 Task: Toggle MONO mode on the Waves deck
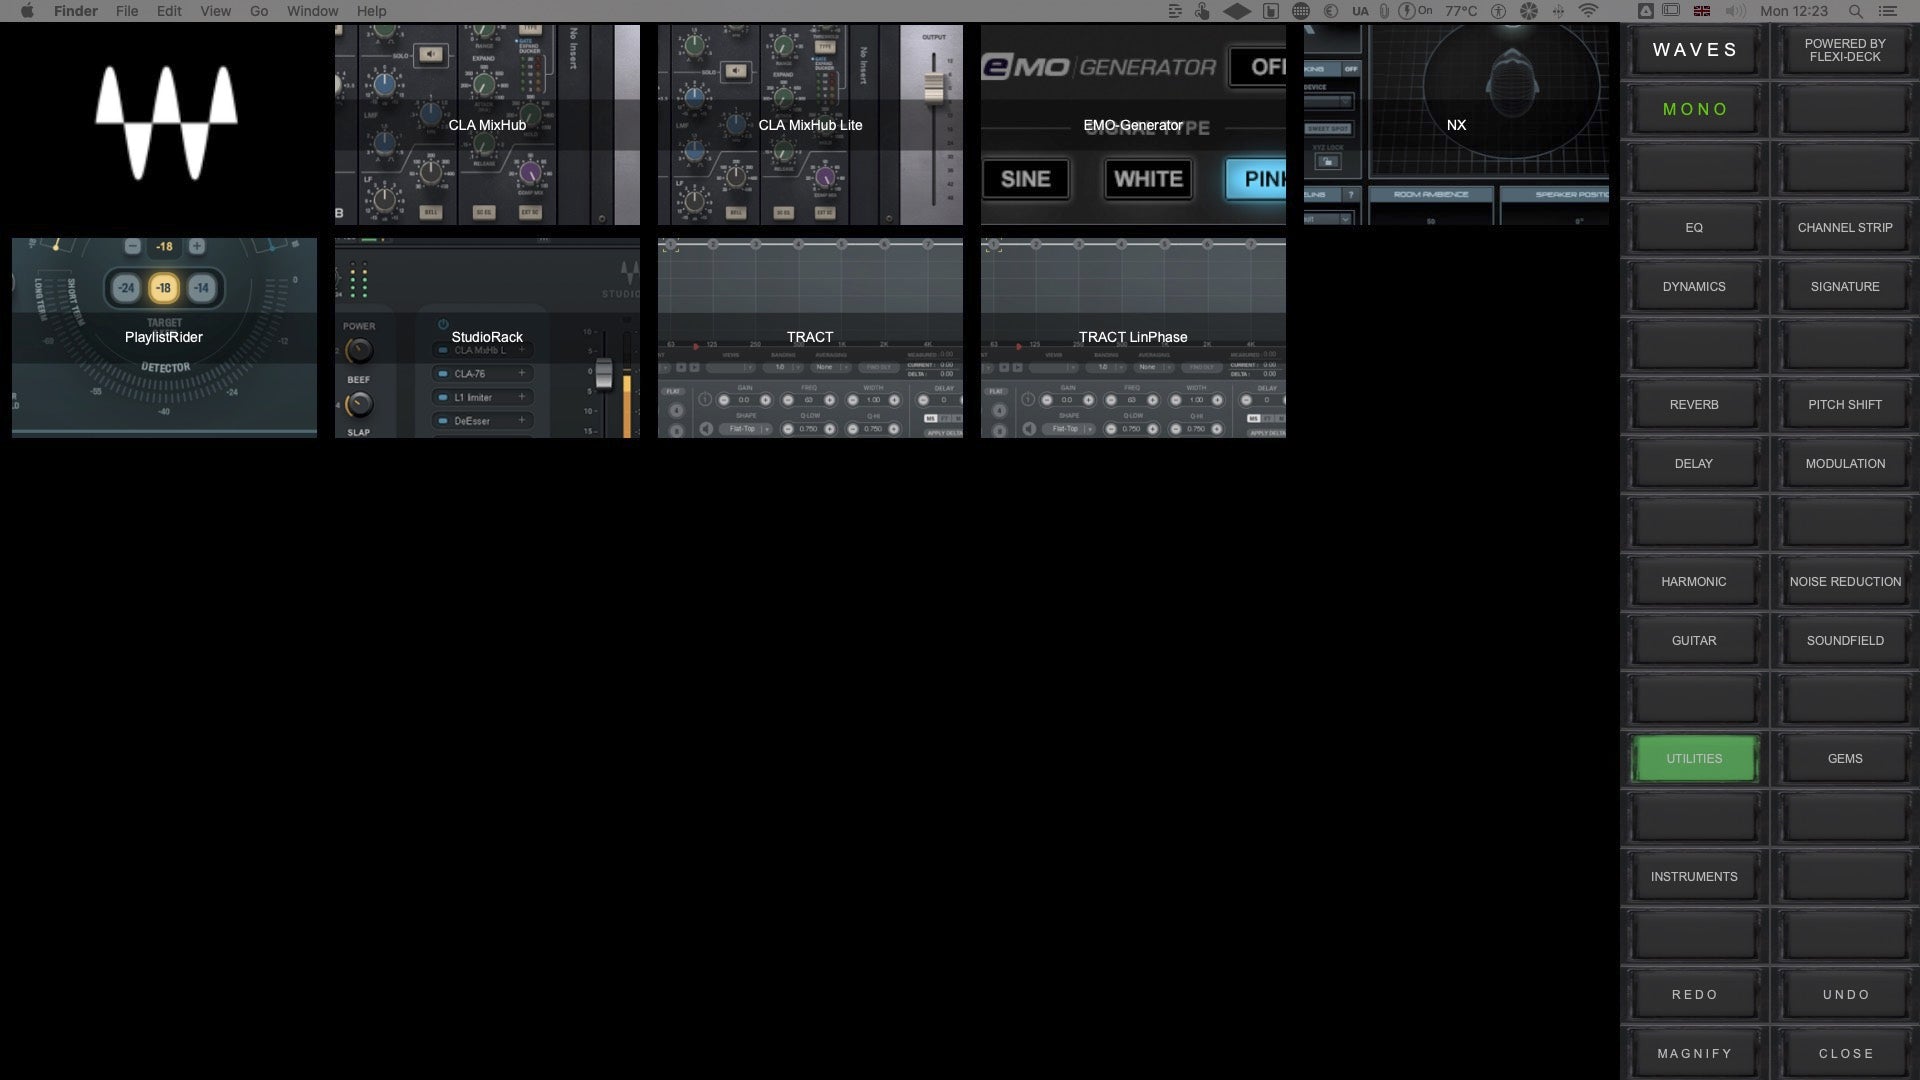[1693, 109]
